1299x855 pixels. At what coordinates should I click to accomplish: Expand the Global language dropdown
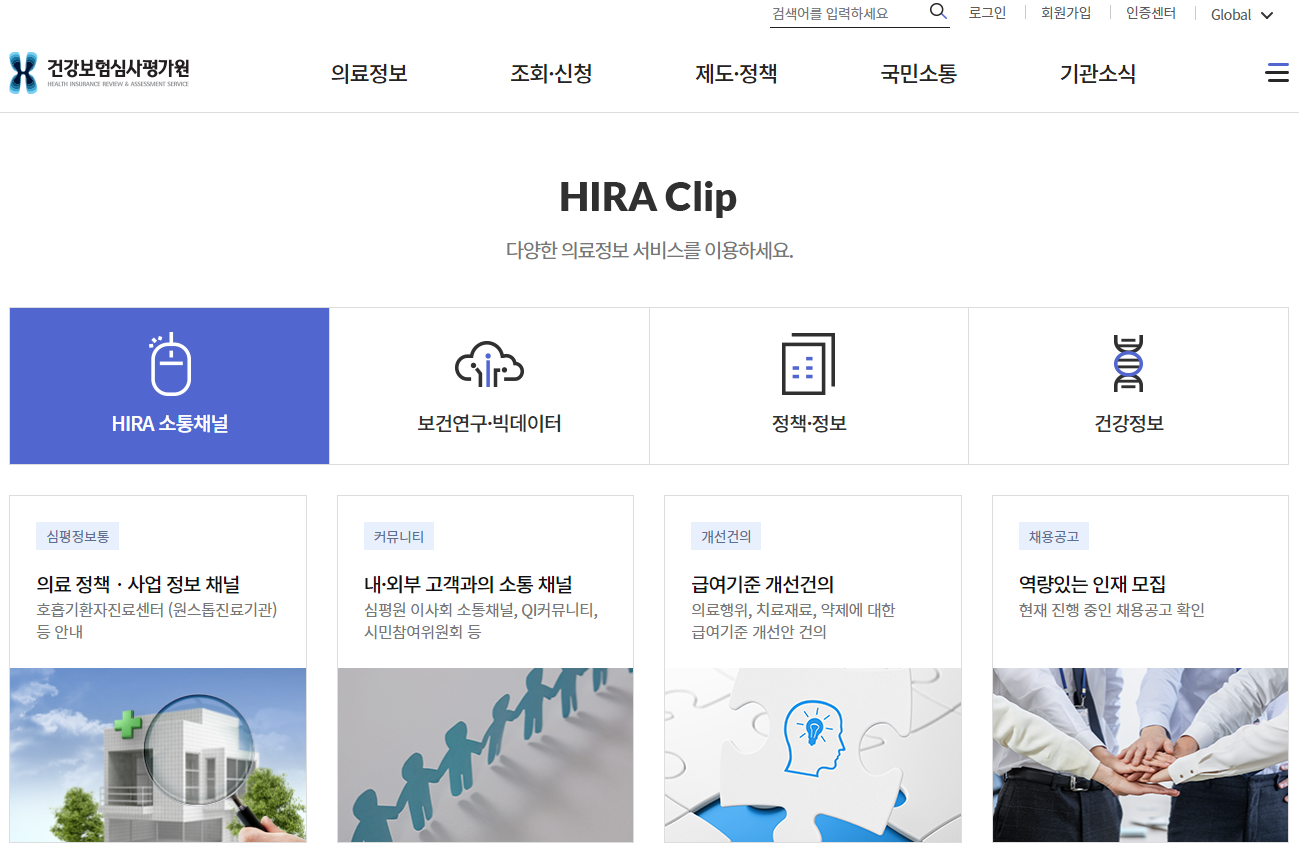[1242, 15]
